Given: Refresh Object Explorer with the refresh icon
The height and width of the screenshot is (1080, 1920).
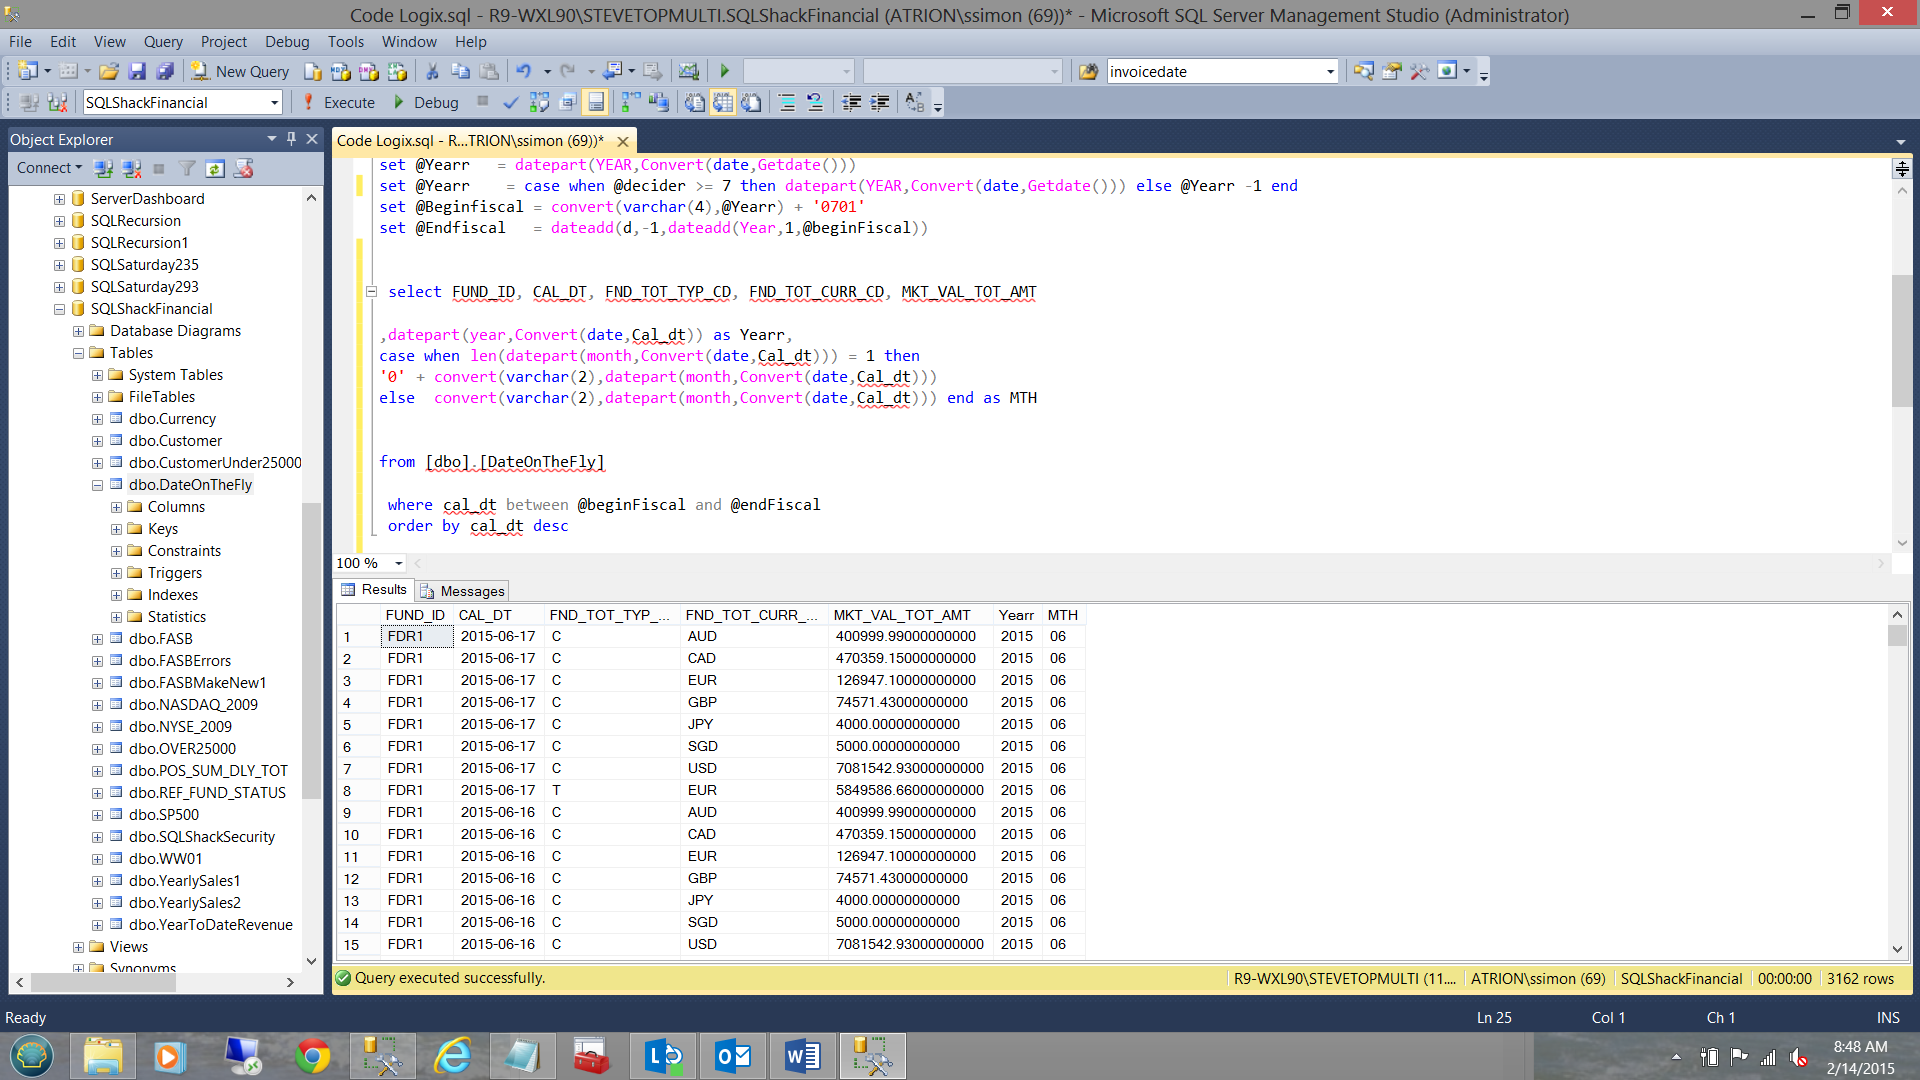Looking at the screenshot, I should point(215,168).
